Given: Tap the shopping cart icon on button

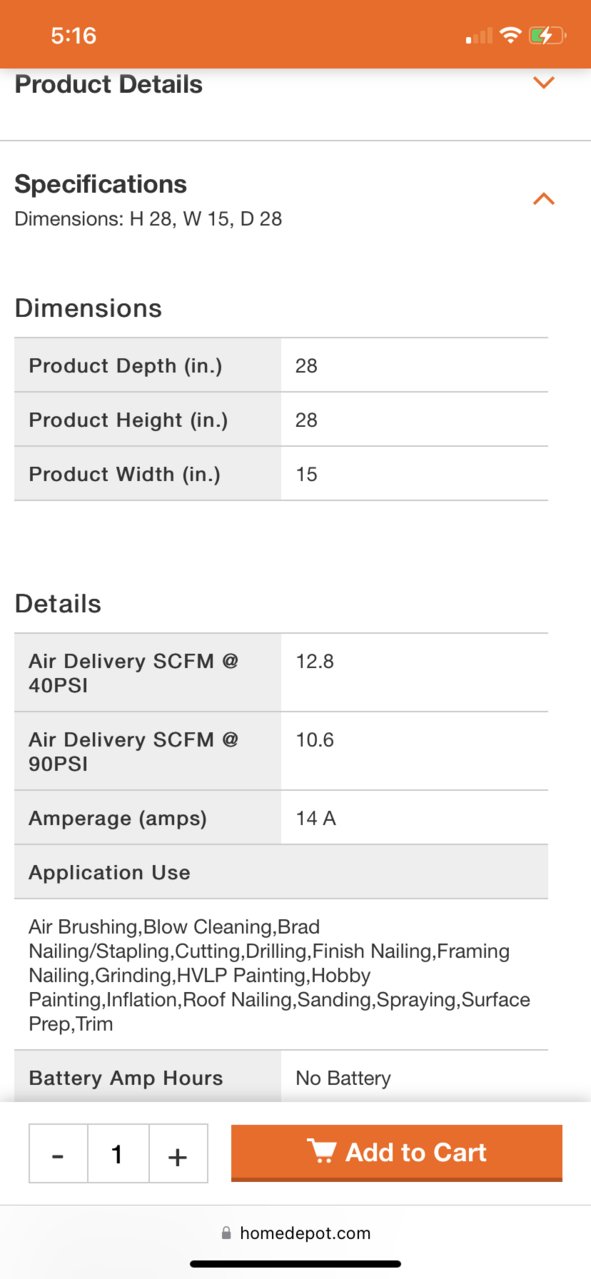Looking at the screenshot, I should [321, 1151].
